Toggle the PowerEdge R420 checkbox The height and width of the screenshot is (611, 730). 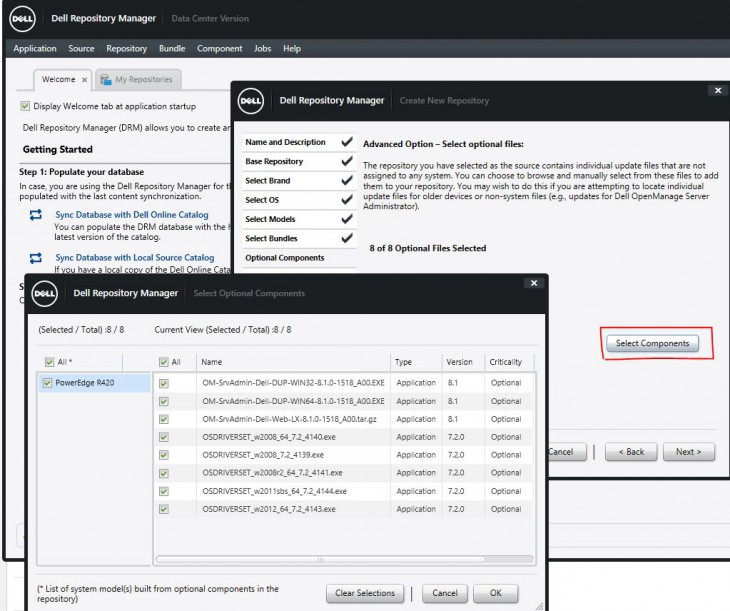48,383
